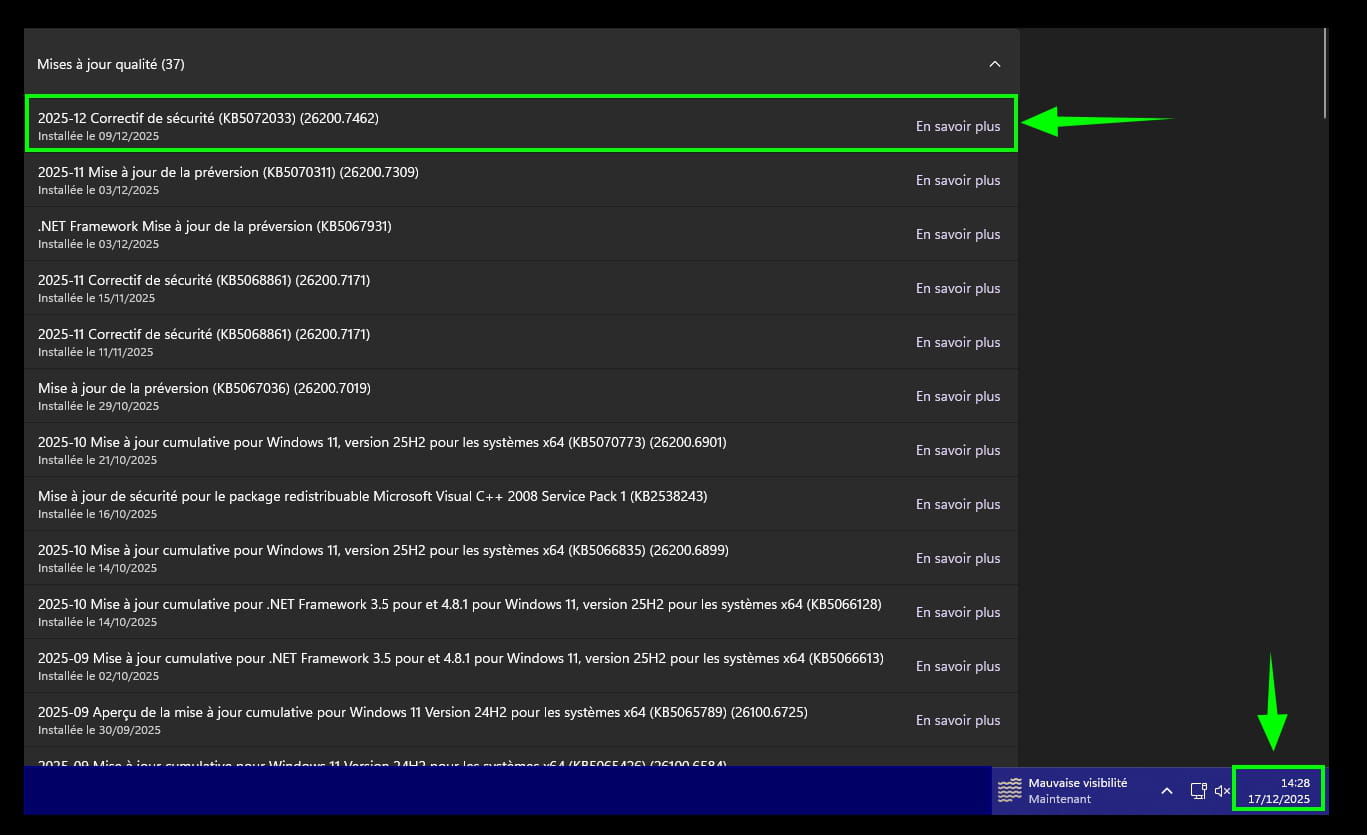1367x835 pixels.
Task: Click the vertical scrollbar on the right edge
Action: point(1325,75)
